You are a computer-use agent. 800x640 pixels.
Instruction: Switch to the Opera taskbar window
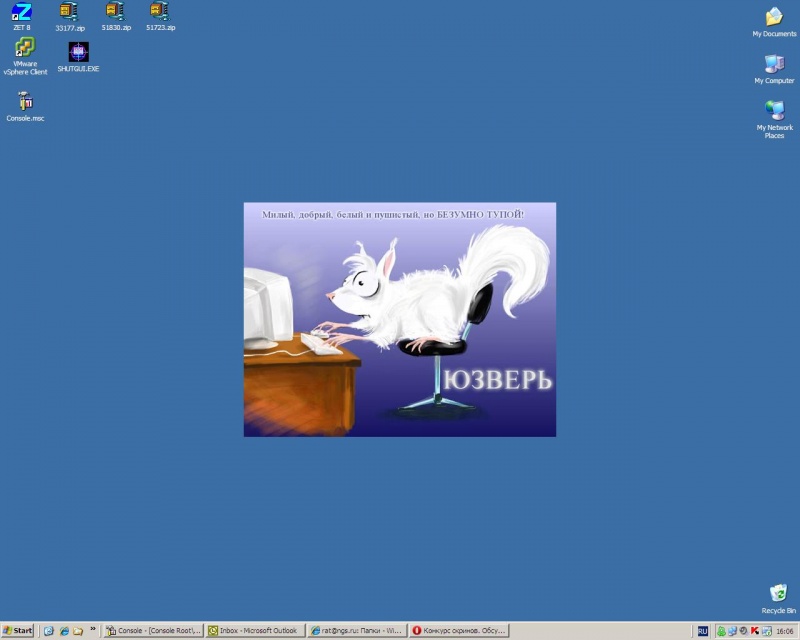(x=459, y=631)
